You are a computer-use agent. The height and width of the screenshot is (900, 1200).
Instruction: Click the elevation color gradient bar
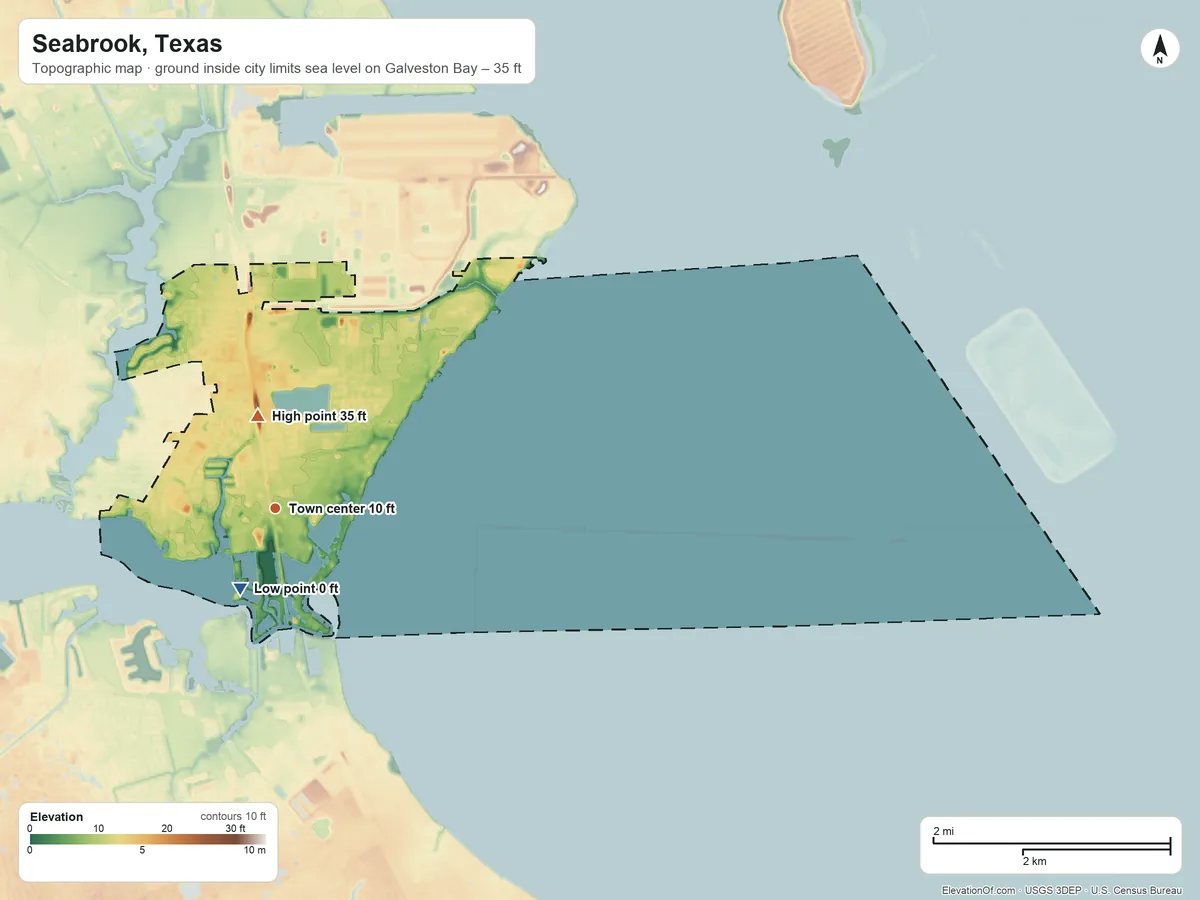(148, 840)
